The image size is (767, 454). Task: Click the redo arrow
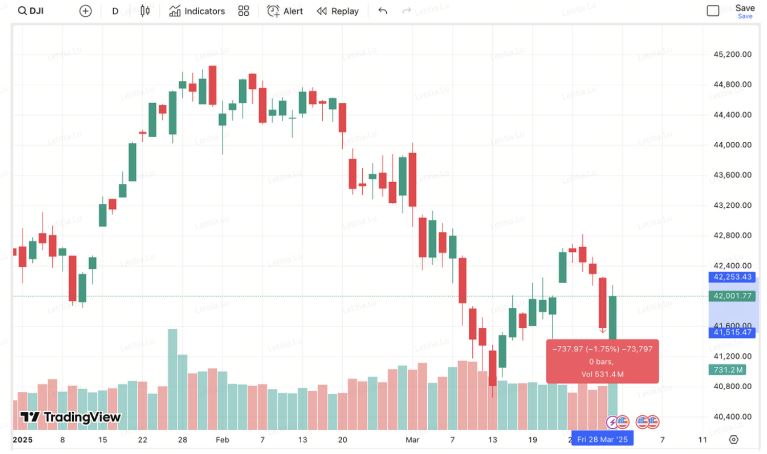click(x=406, y=11)
